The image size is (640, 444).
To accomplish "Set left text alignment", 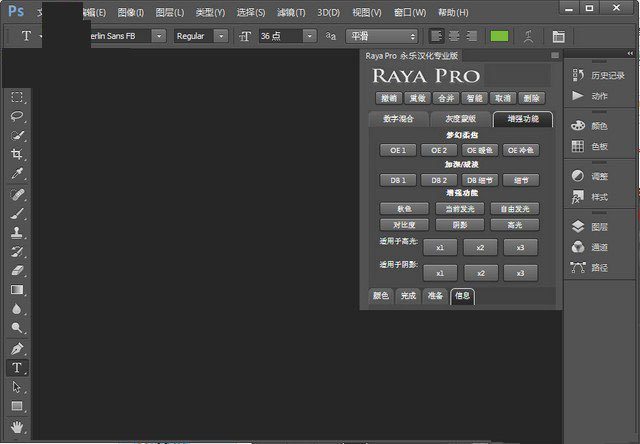I will (x=436, y=36).
